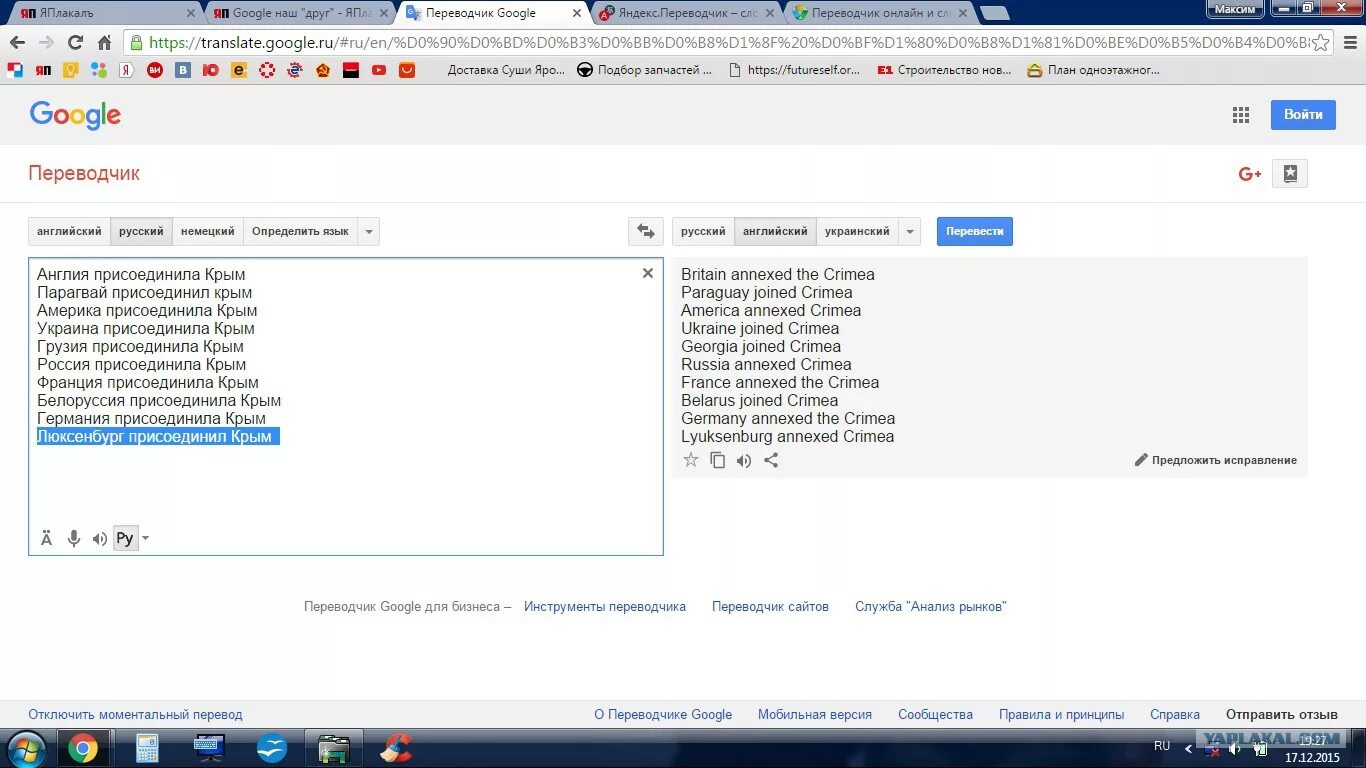Open Сообщества link
Viewport: 1366px width, 768px height.
935,714
